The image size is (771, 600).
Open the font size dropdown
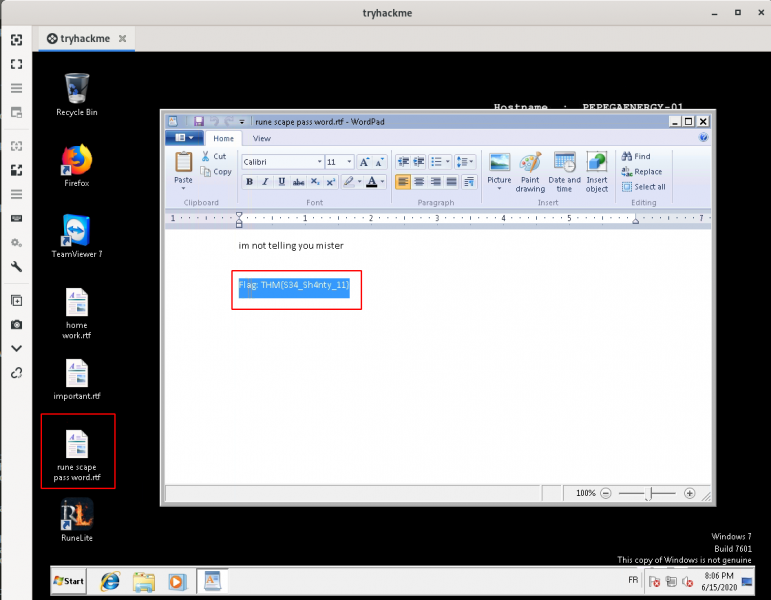[x=349, y=161]
